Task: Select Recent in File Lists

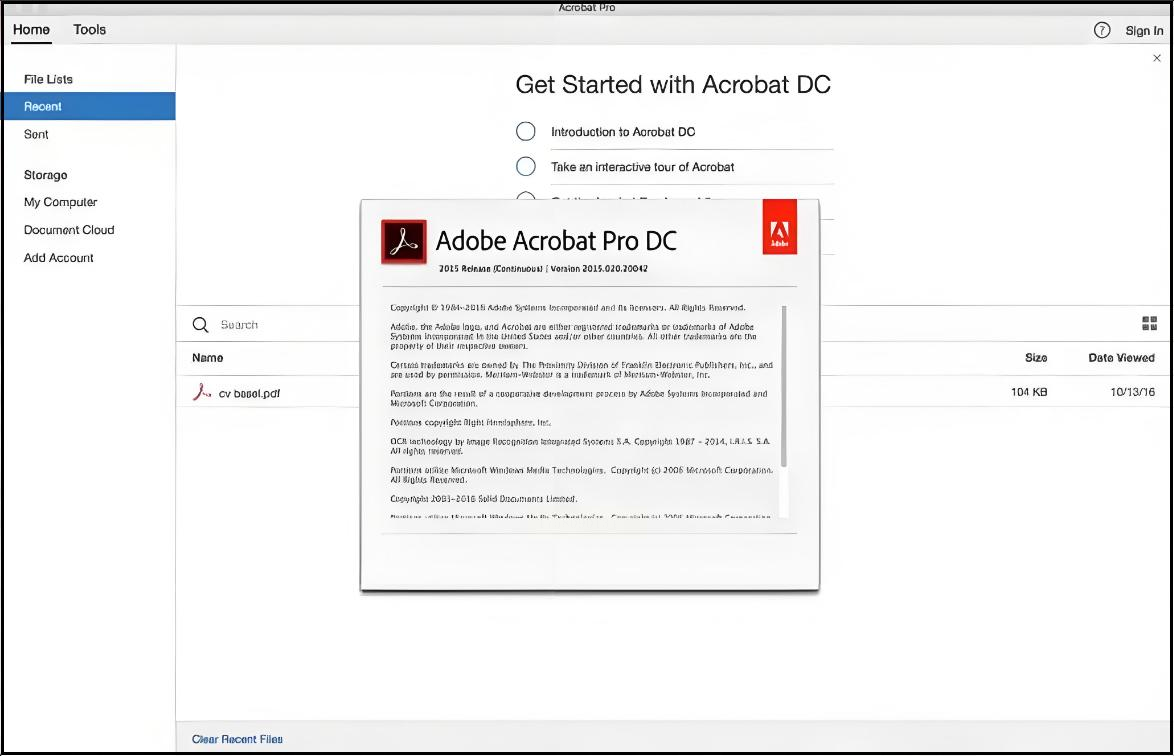Action: [88, 106]
